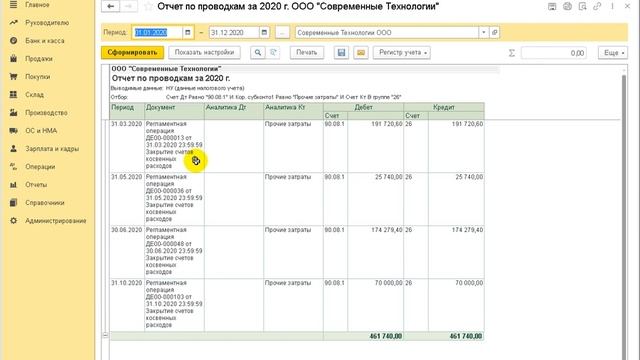Viewport: 640px width, 360px height.
Task: Click credit amount 25 740,00
Action: point(469,177)
